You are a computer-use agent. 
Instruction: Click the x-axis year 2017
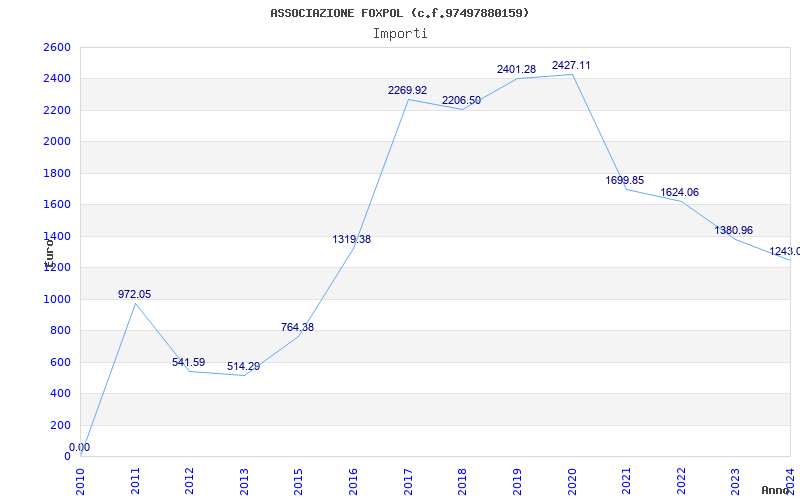(408, 481)
